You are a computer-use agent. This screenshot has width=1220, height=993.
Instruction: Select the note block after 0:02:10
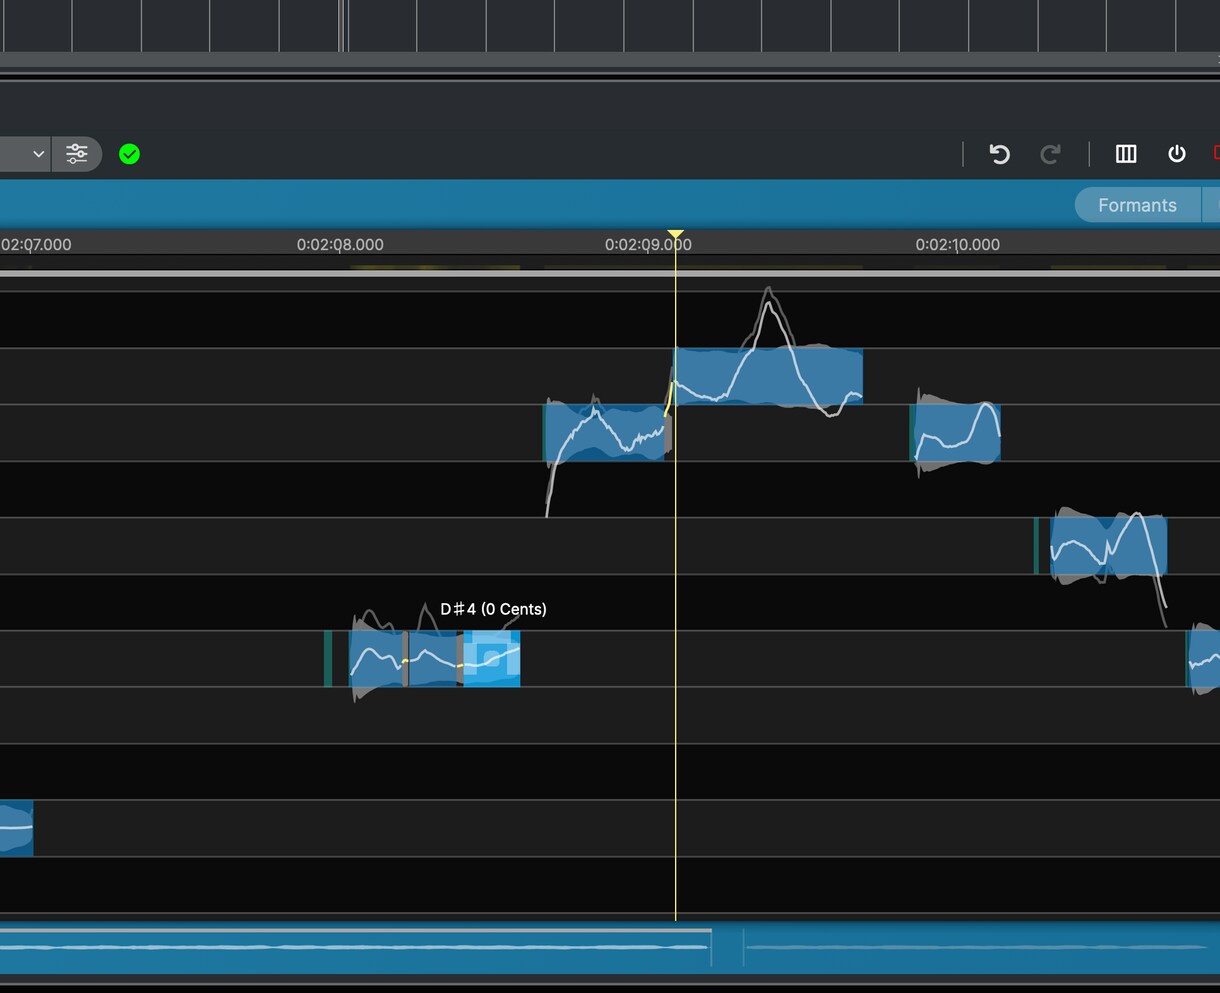click(x=1108, y=545)
